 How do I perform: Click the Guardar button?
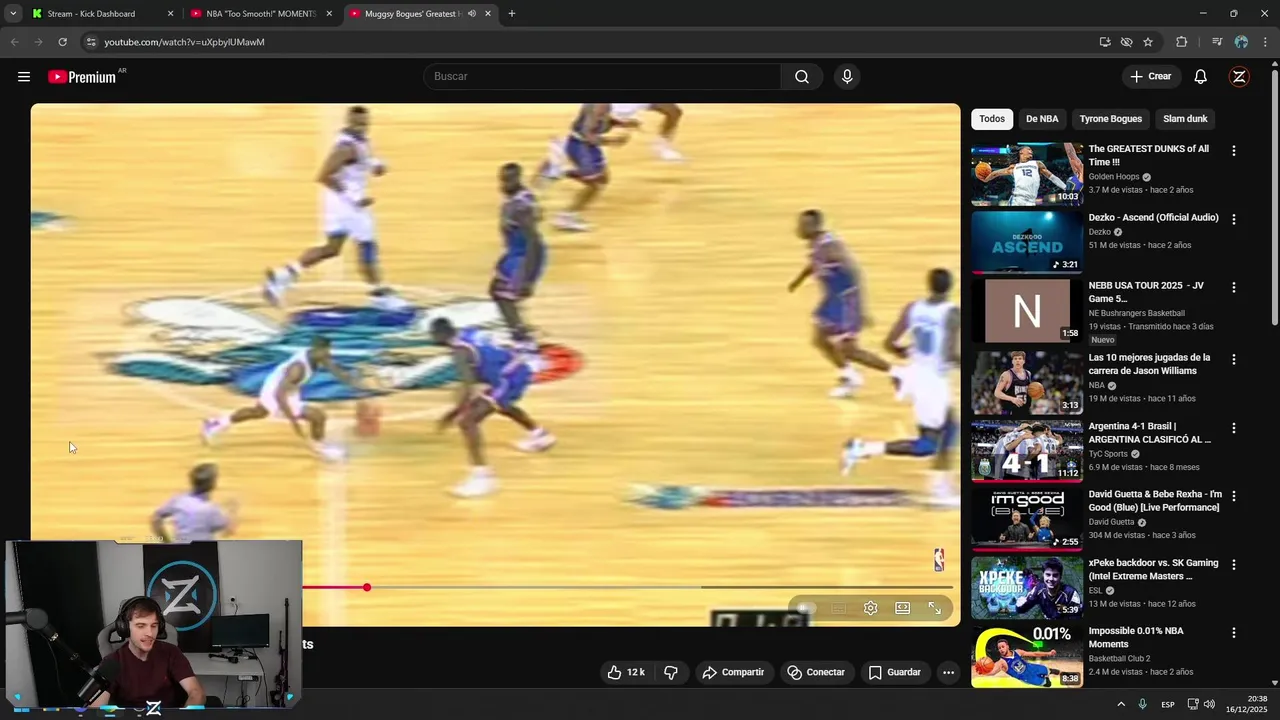[895, 672]
